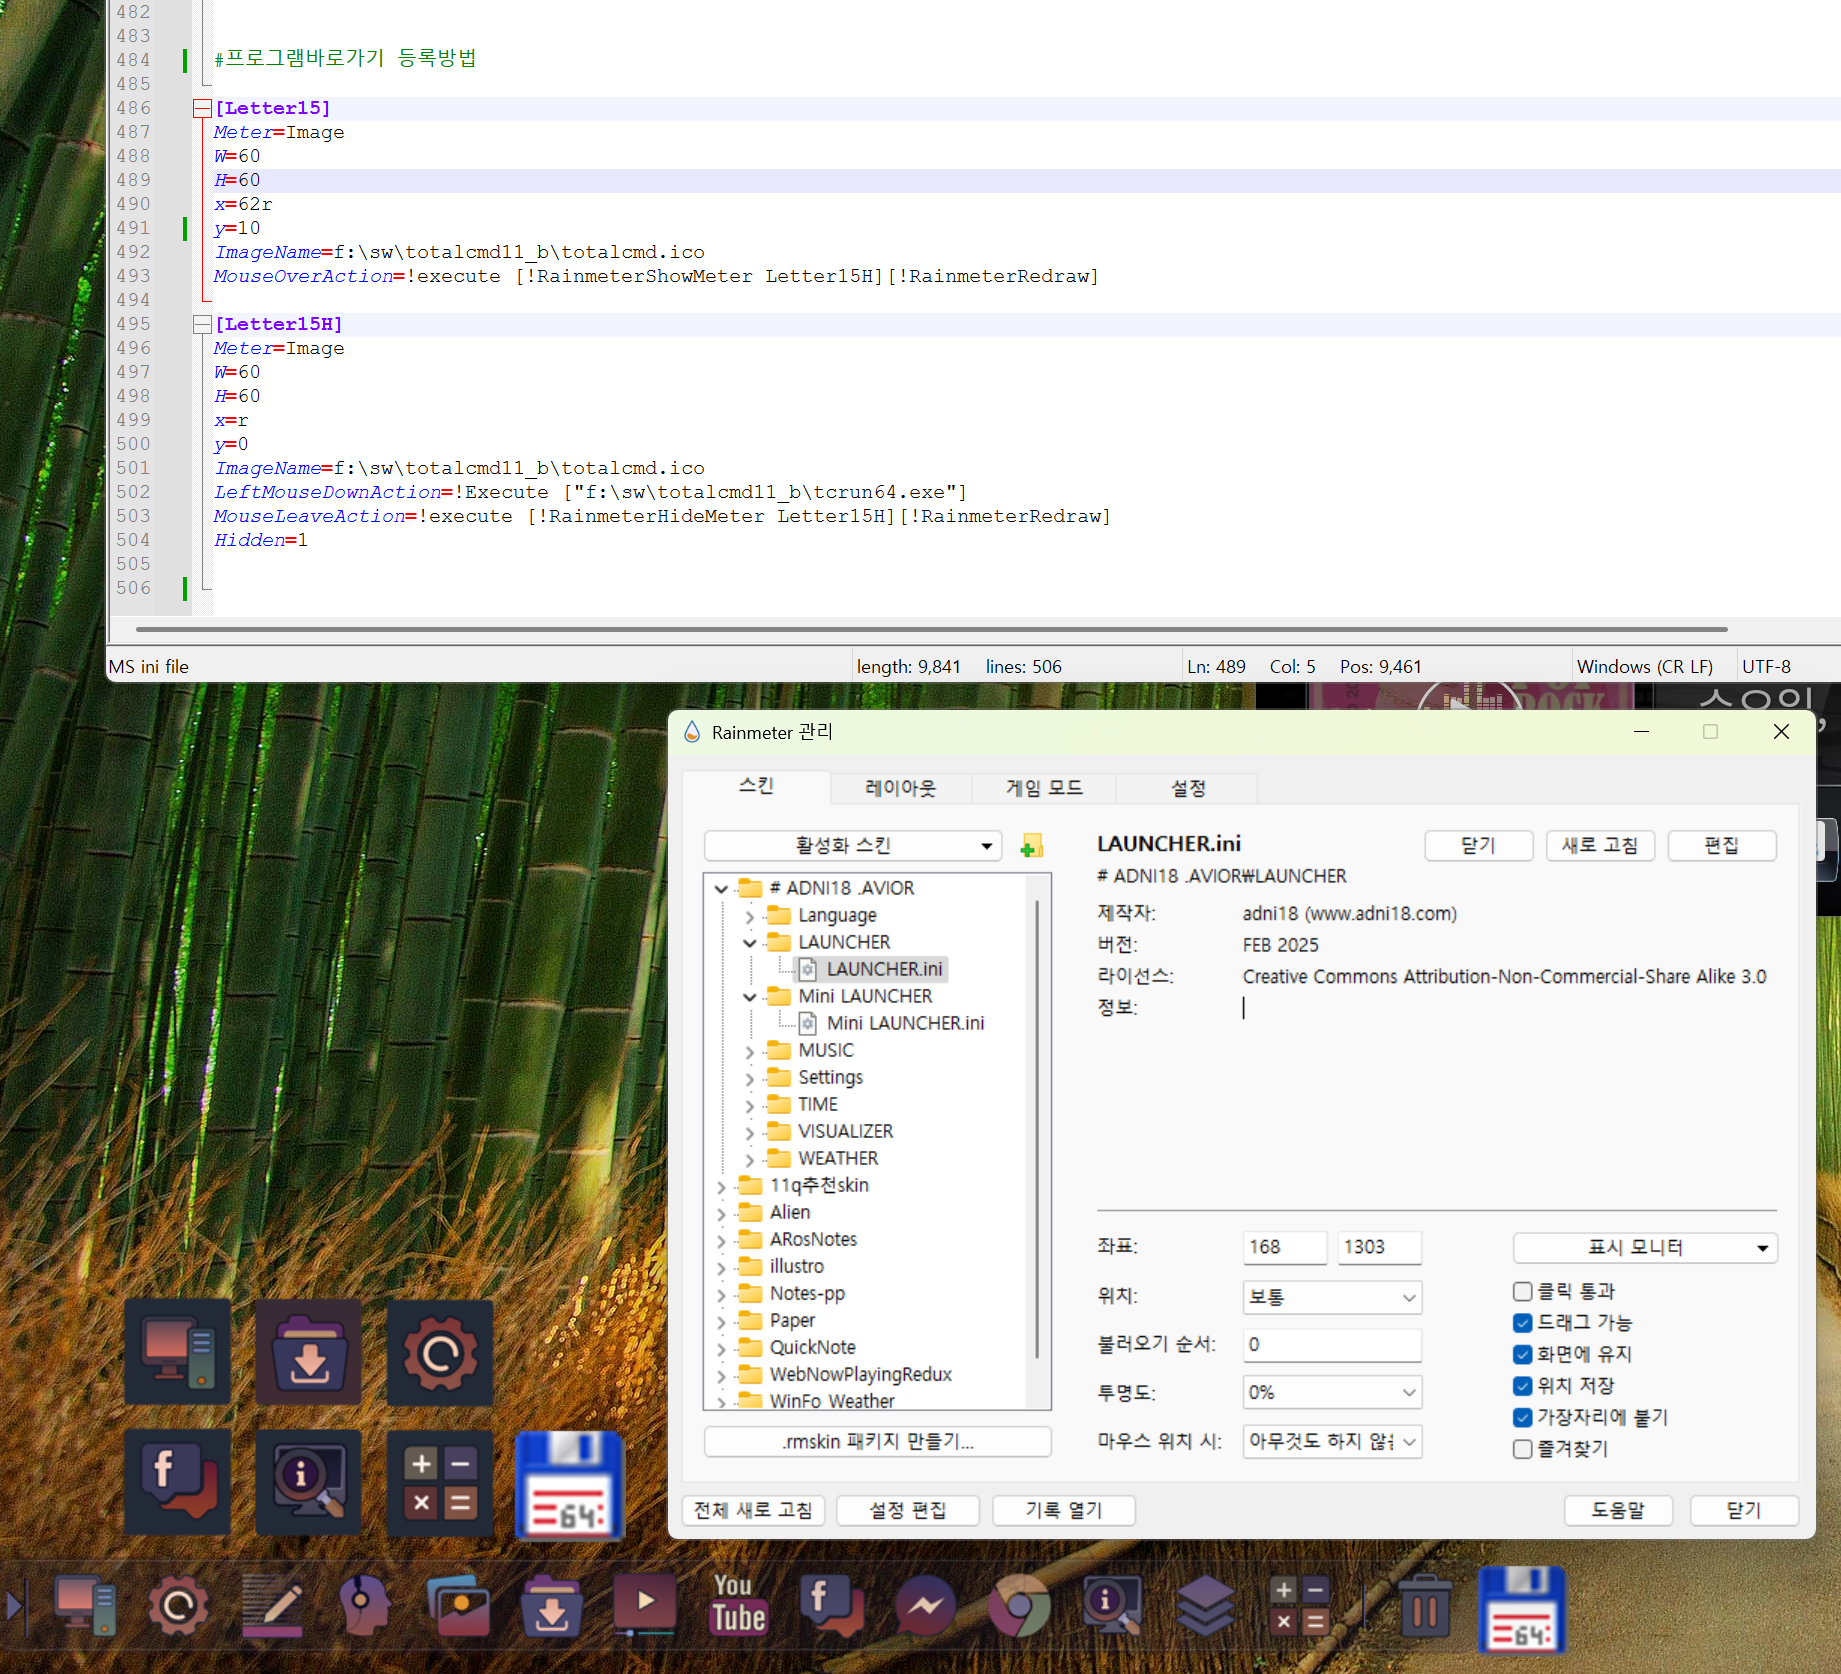Select Mini LAUNCHER.ini in the skin tree
1841x1674 pixels.
905,1023
